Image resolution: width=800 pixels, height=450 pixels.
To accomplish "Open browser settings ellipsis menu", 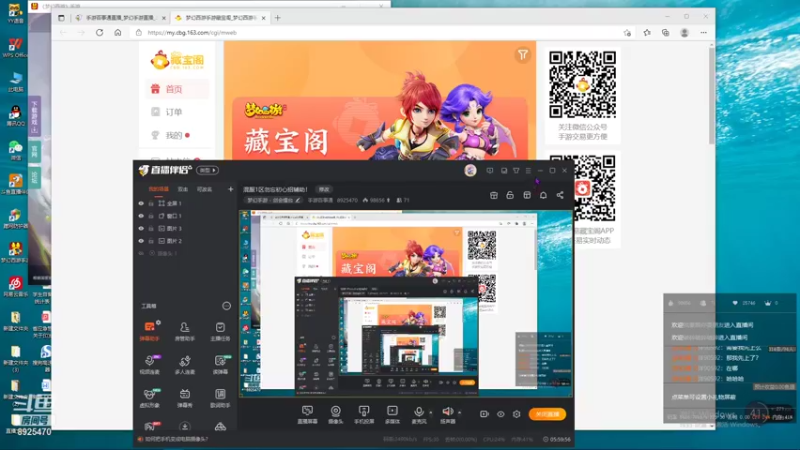I will pos(704,33).
